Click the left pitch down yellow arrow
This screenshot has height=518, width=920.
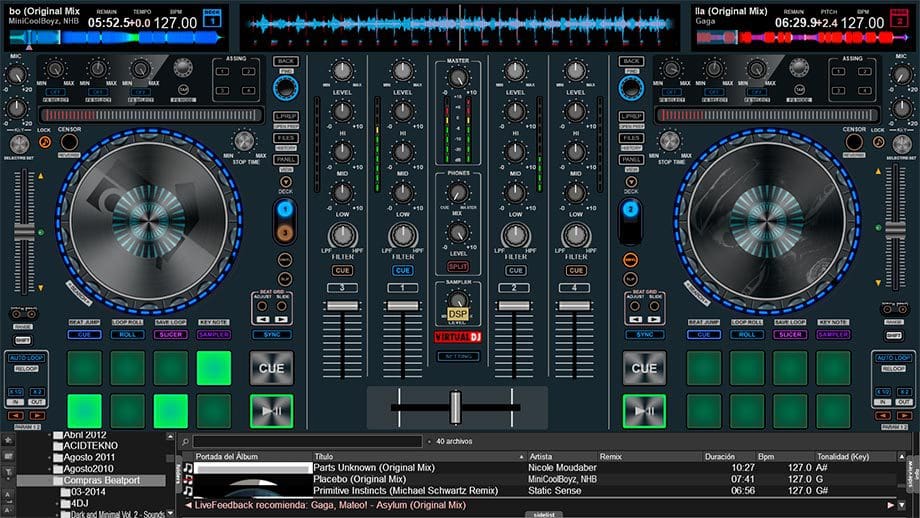40,288
